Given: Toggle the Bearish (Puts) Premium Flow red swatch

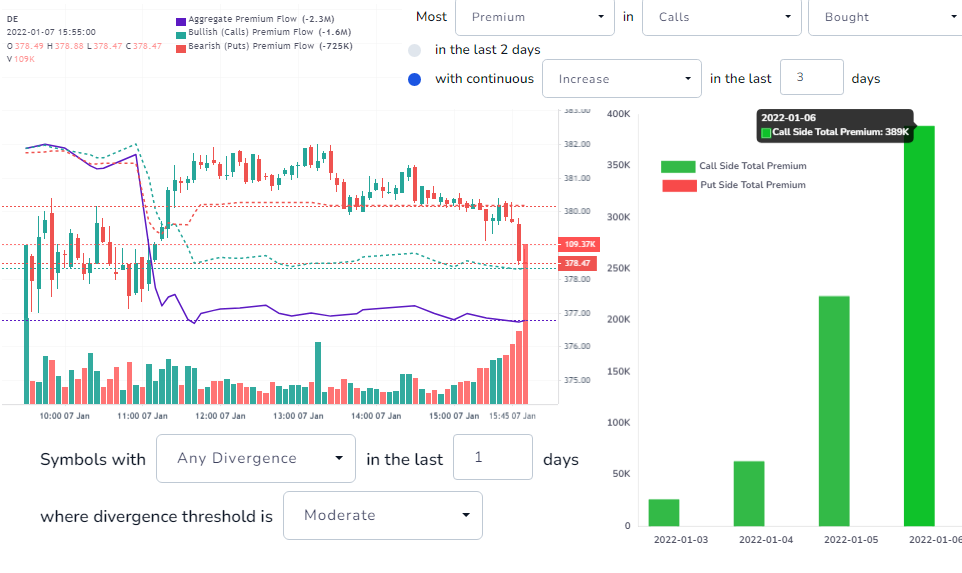Looking at the screenshot, I should pos(181,48).
